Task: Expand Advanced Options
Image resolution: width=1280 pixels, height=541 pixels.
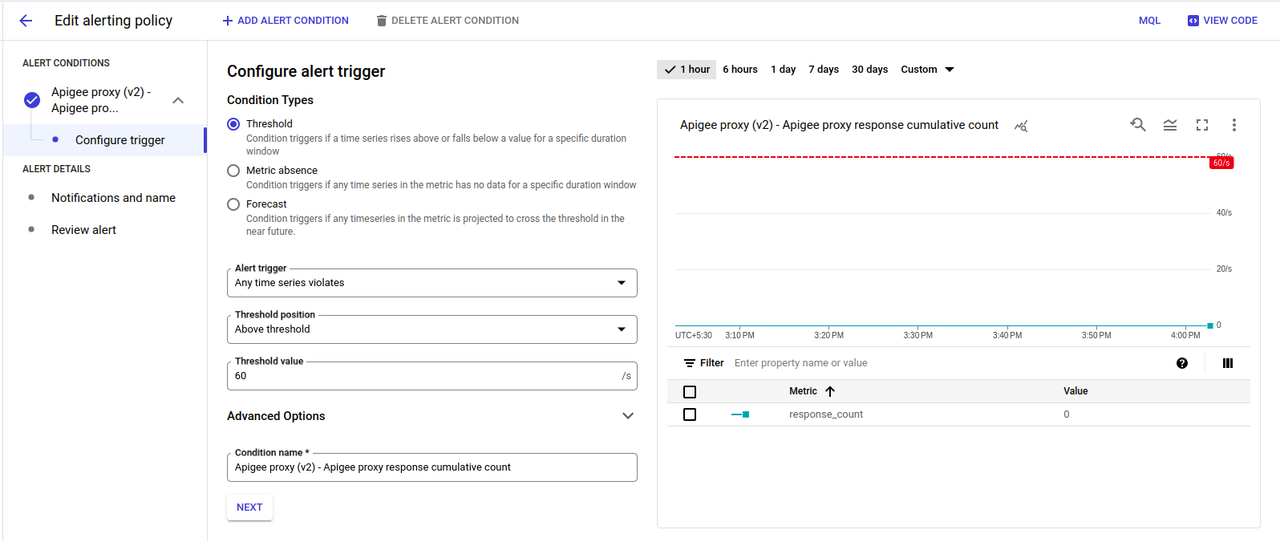Action: point(628,416)
